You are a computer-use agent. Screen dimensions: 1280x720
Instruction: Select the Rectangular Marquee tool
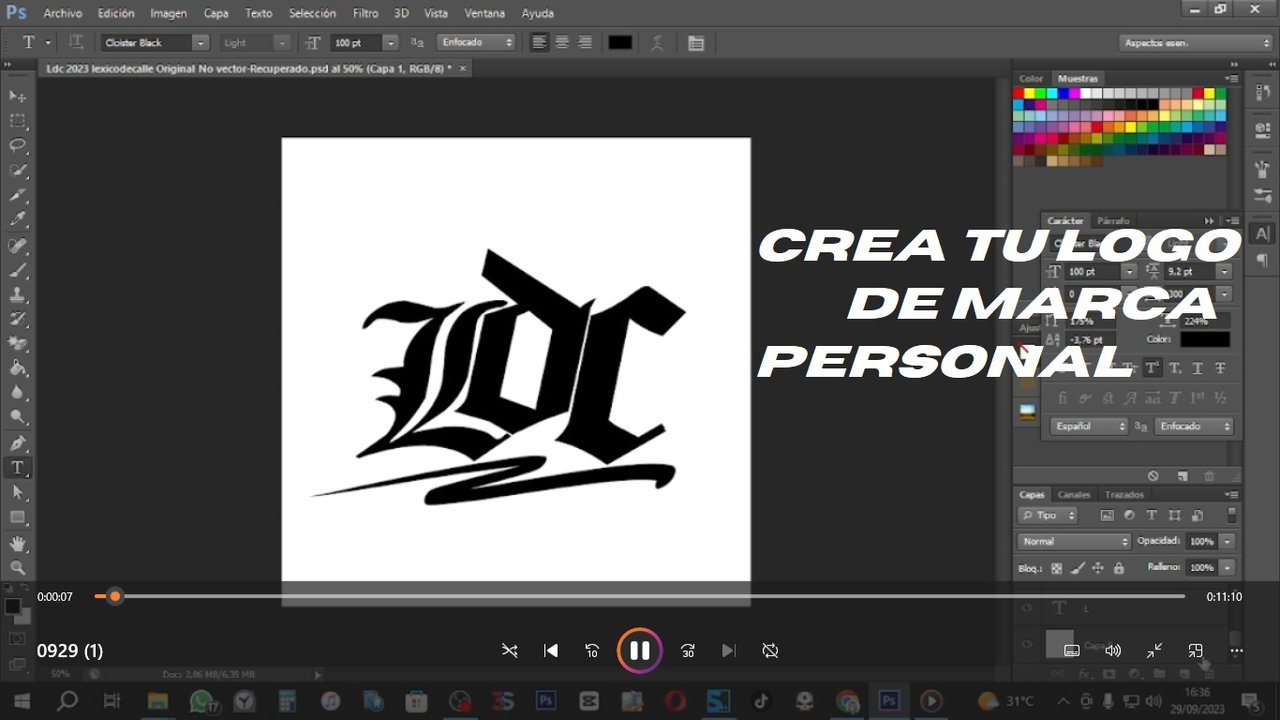point(17,121)
